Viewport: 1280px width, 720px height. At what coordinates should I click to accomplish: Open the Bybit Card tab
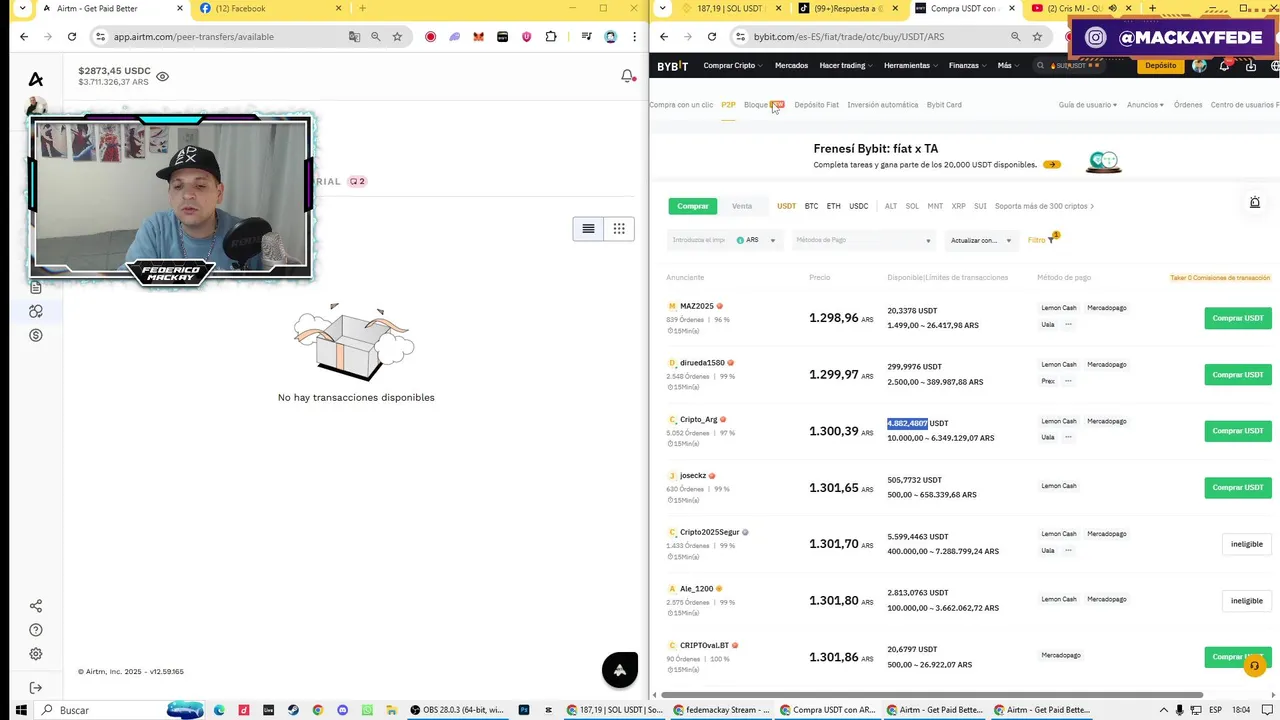(x=944, y=105)
